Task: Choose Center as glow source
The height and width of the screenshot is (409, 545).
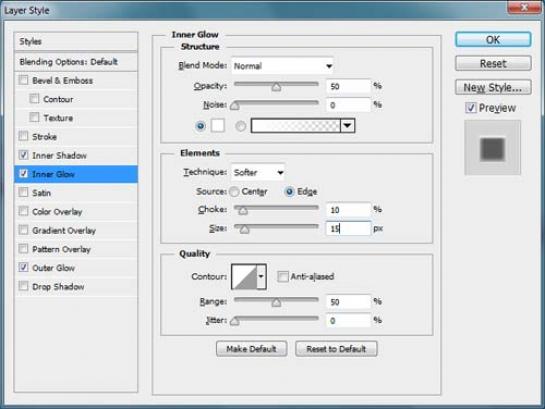Action: (x=234, y=191)
